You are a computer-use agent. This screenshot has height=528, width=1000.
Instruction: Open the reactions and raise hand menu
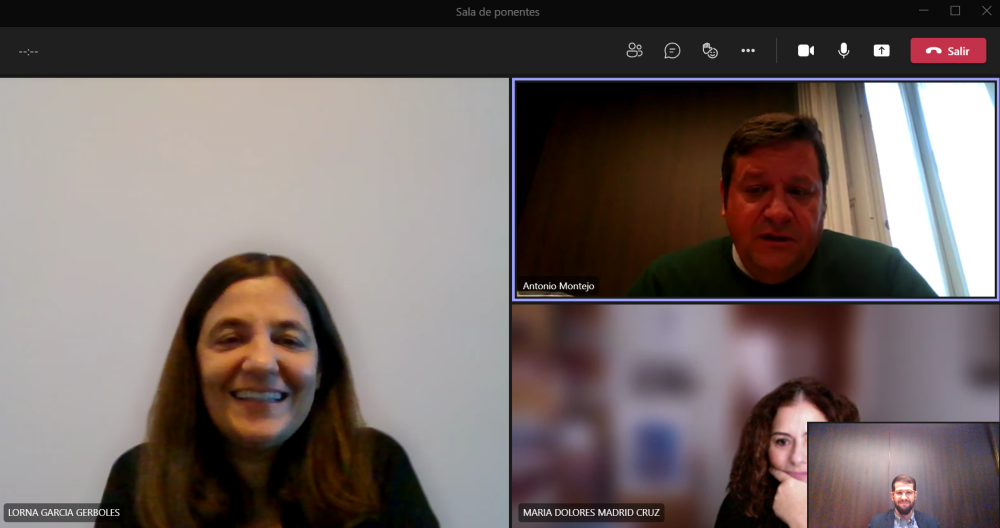coord(710,50)
